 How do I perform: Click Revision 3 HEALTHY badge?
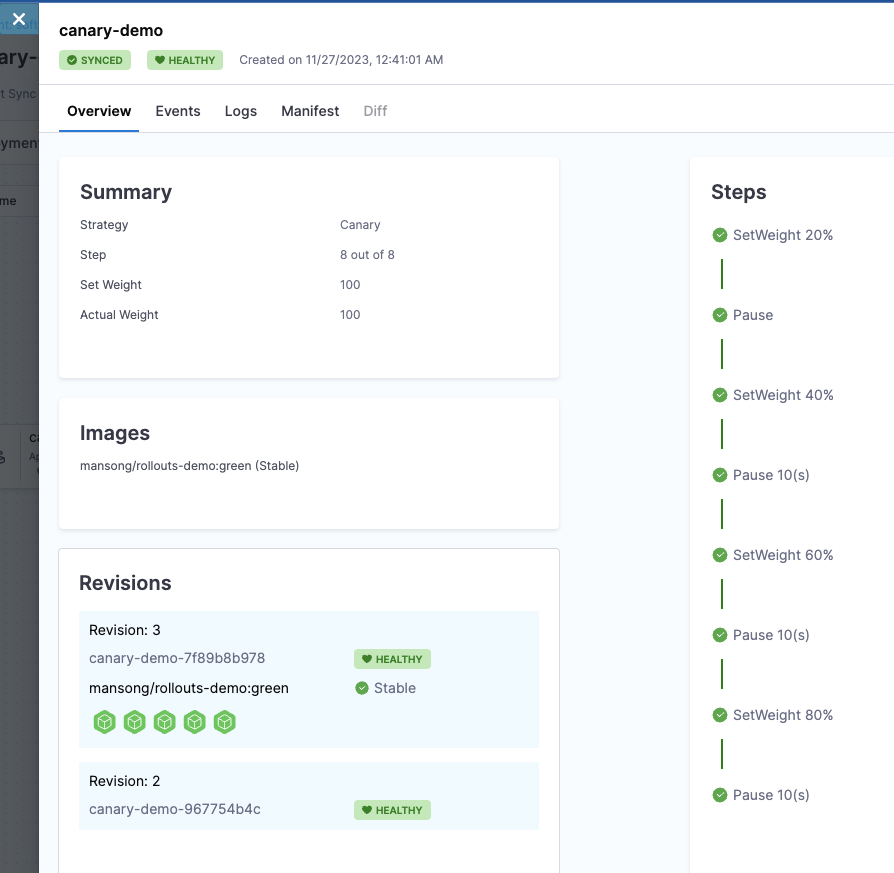(392, 659)
